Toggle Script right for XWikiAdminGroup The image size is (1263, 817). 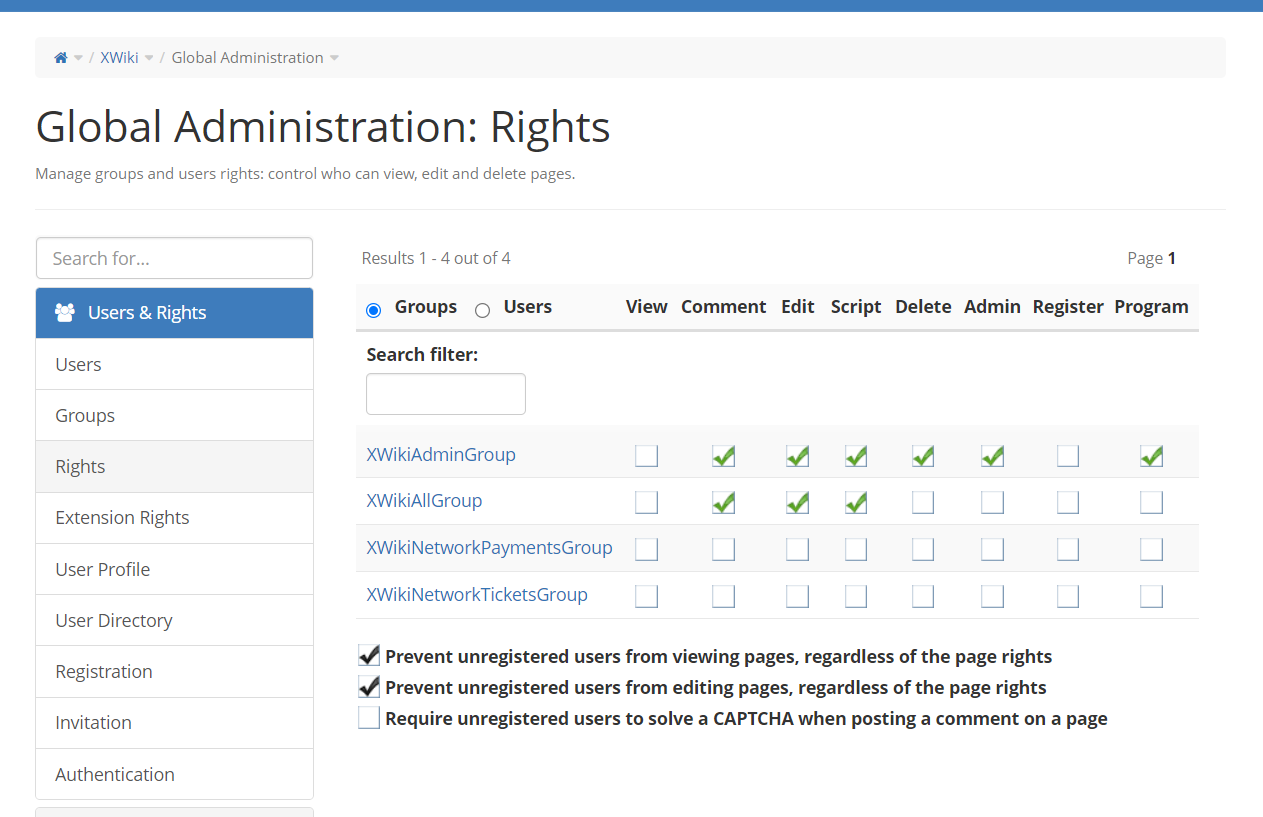[x=856, y=456]
